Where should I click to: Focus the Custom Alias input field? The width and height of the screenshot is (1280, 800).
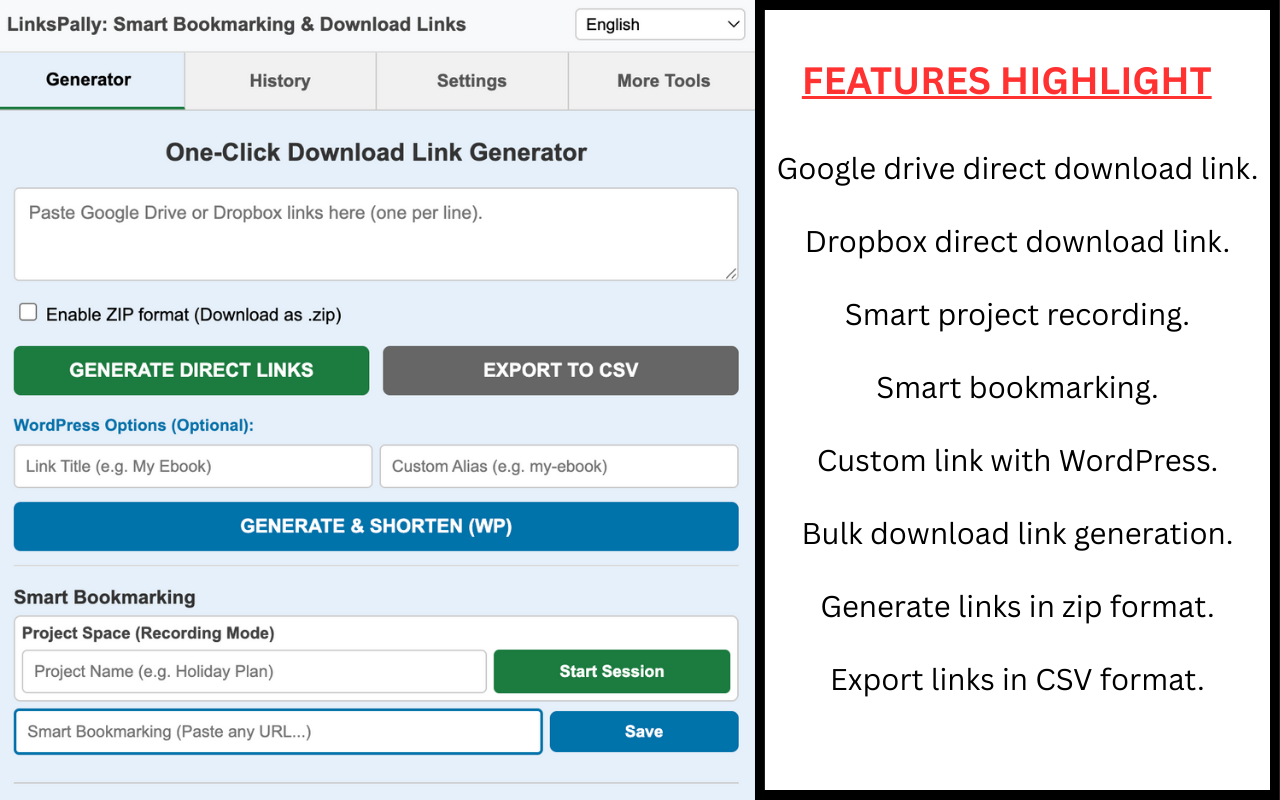click(559, 466)
